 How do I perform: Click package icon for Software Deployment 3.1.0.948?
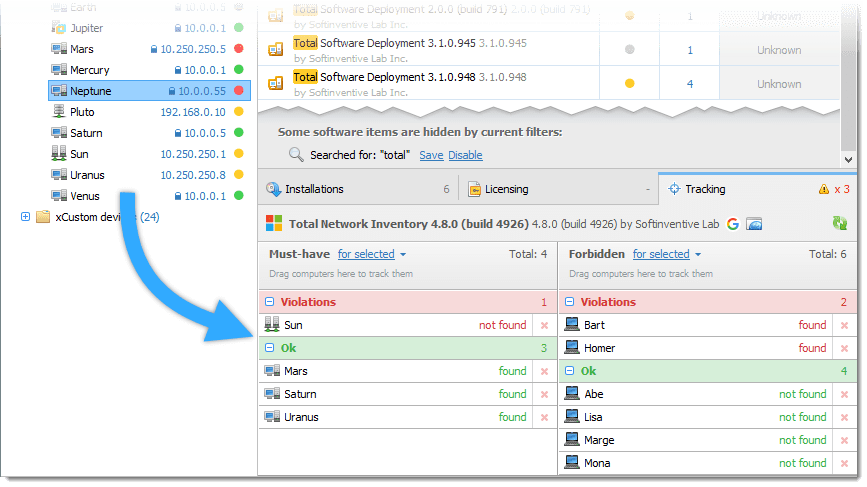coord(275,83)
